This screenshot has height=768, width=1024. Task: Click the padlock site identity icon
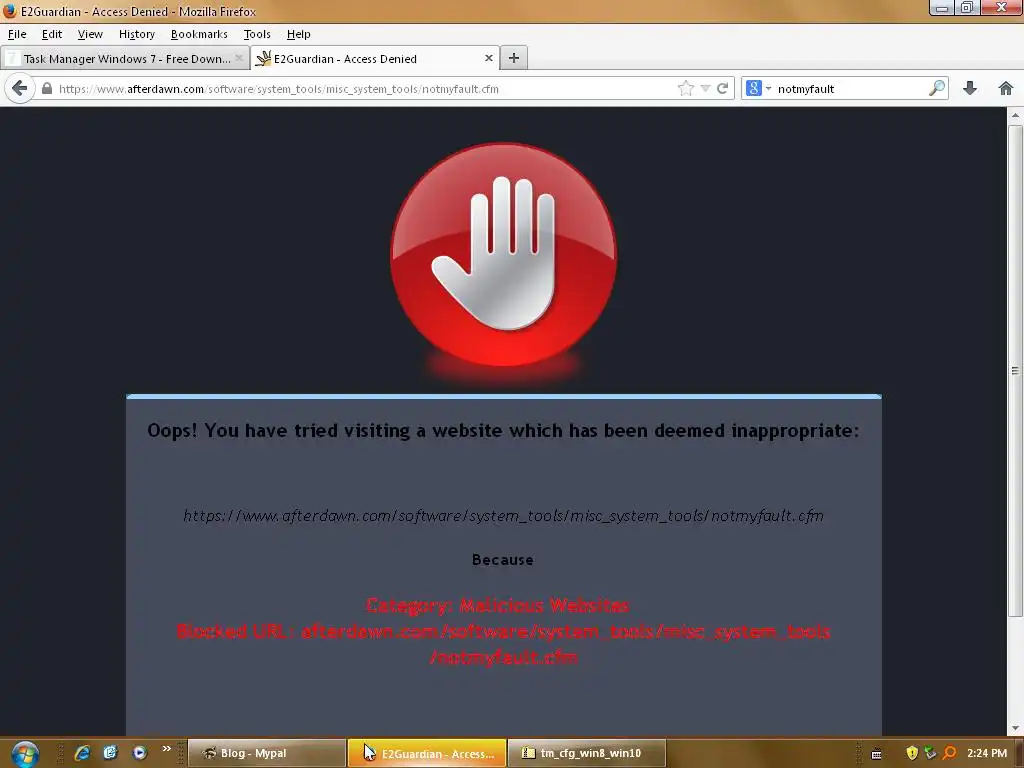46,88
